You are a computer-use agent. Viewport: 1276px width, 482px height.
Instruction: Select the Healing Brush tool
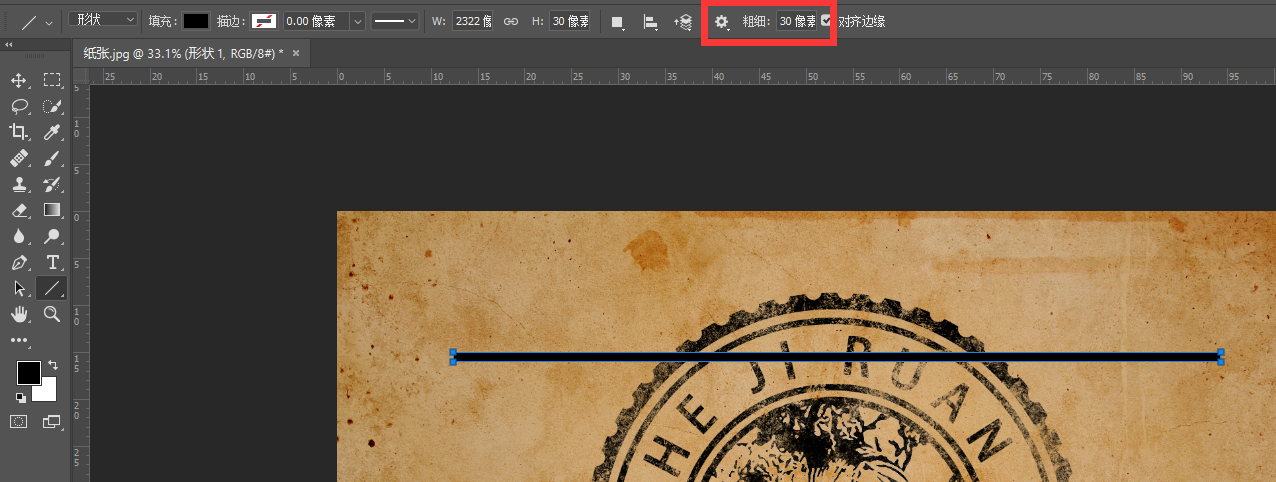18,158
